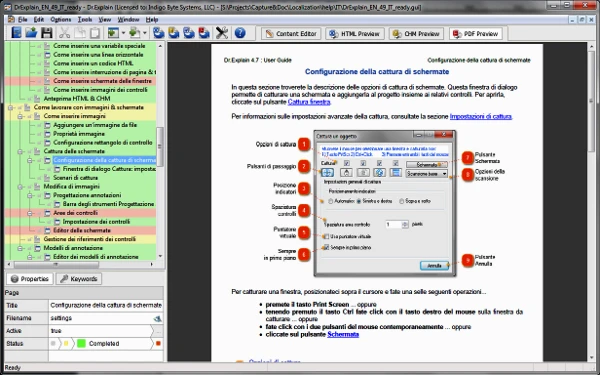Collapse the Cattura delle schermate node
This screenshot has height=375, width=600.
point(20,152)
